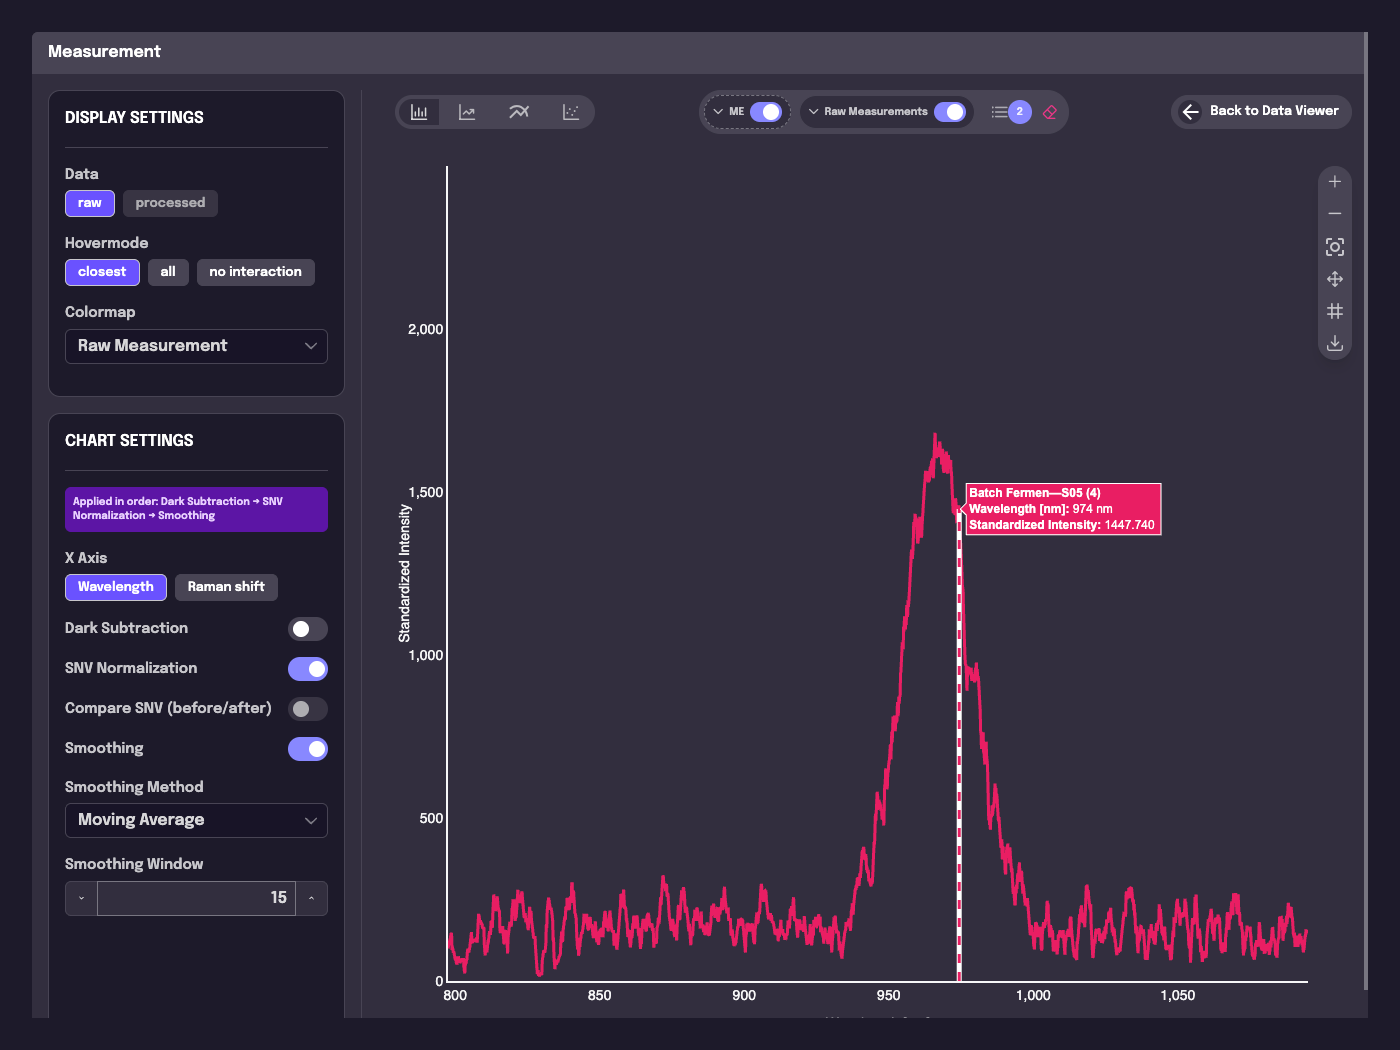Click the 2,000 y-axis tick label
Viewport: 1400px width, 1050px height.
click(x=425, y=329)
